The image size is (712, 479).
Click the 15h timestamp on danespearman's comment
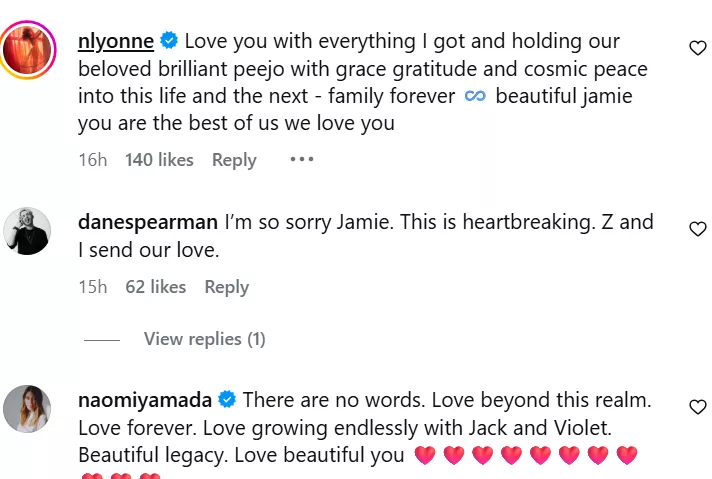[x=92, y=287]
